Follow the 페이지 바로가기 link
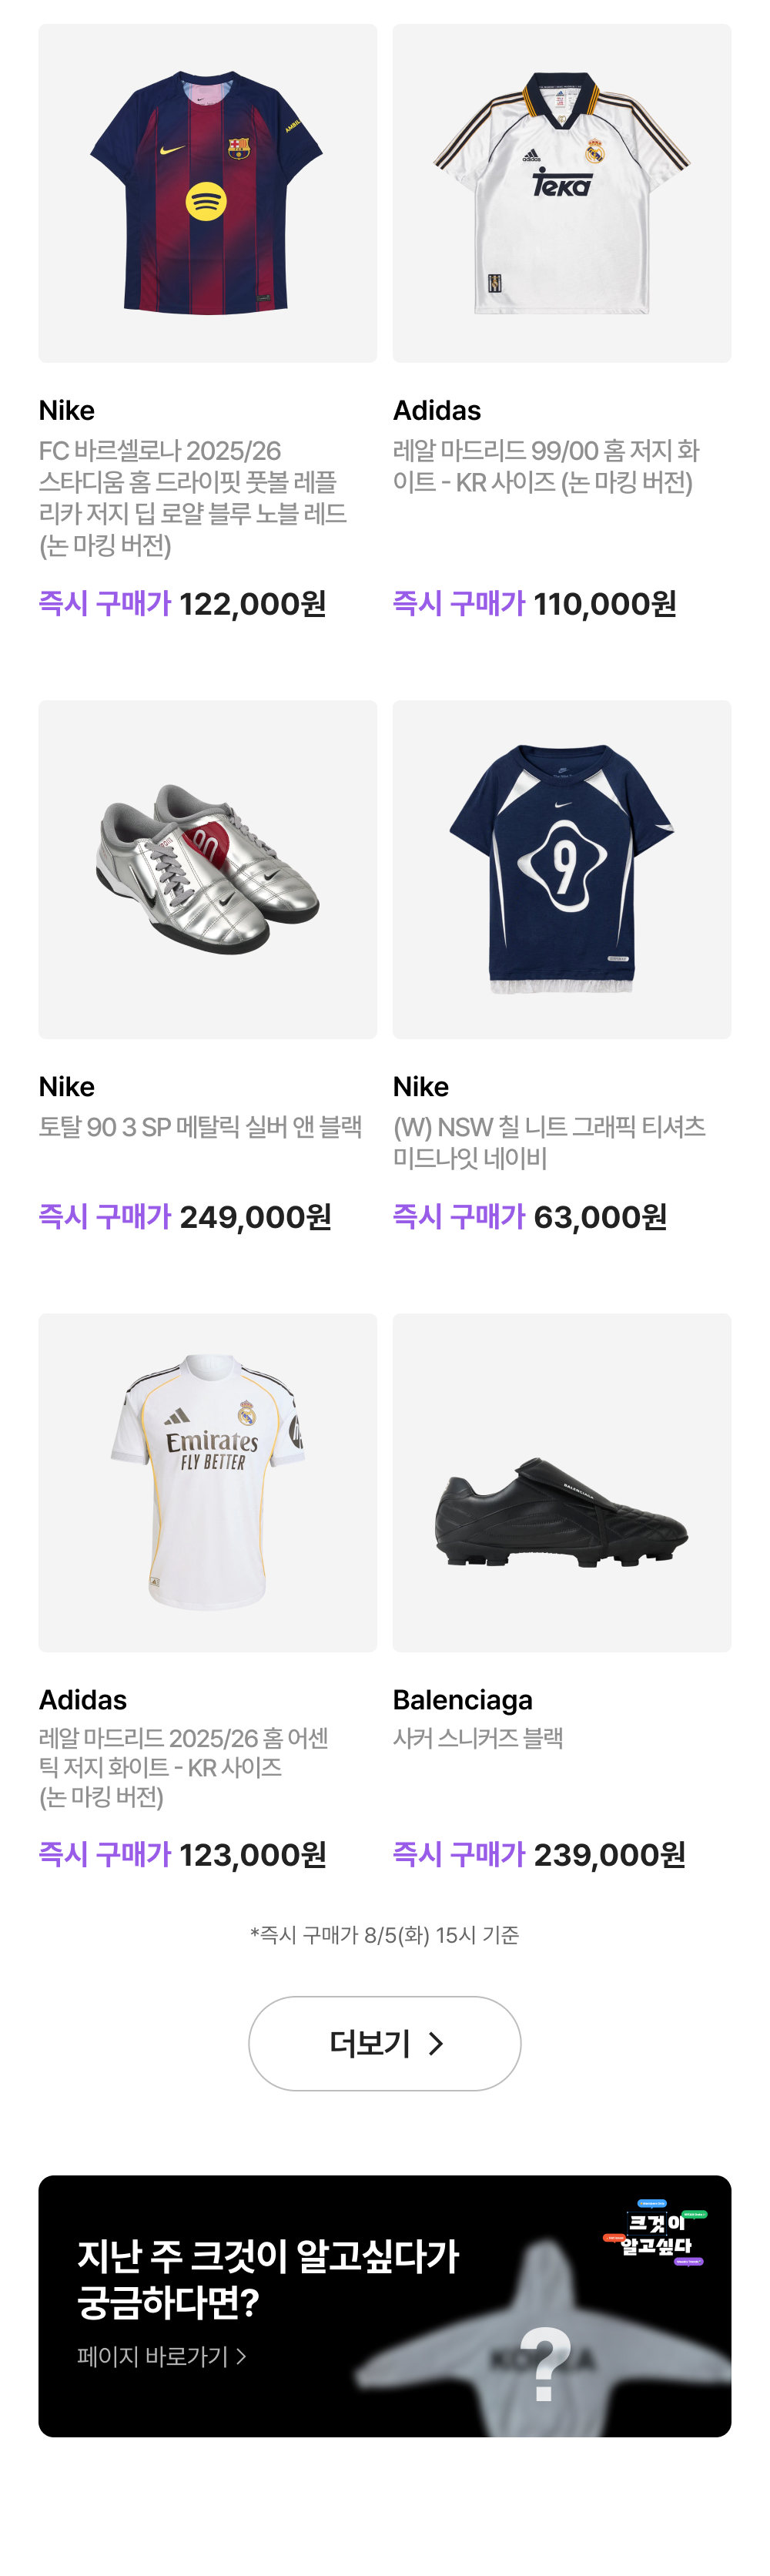Screen dimensions: 770x2576 pyautogui.click(x=161, y=2357)
